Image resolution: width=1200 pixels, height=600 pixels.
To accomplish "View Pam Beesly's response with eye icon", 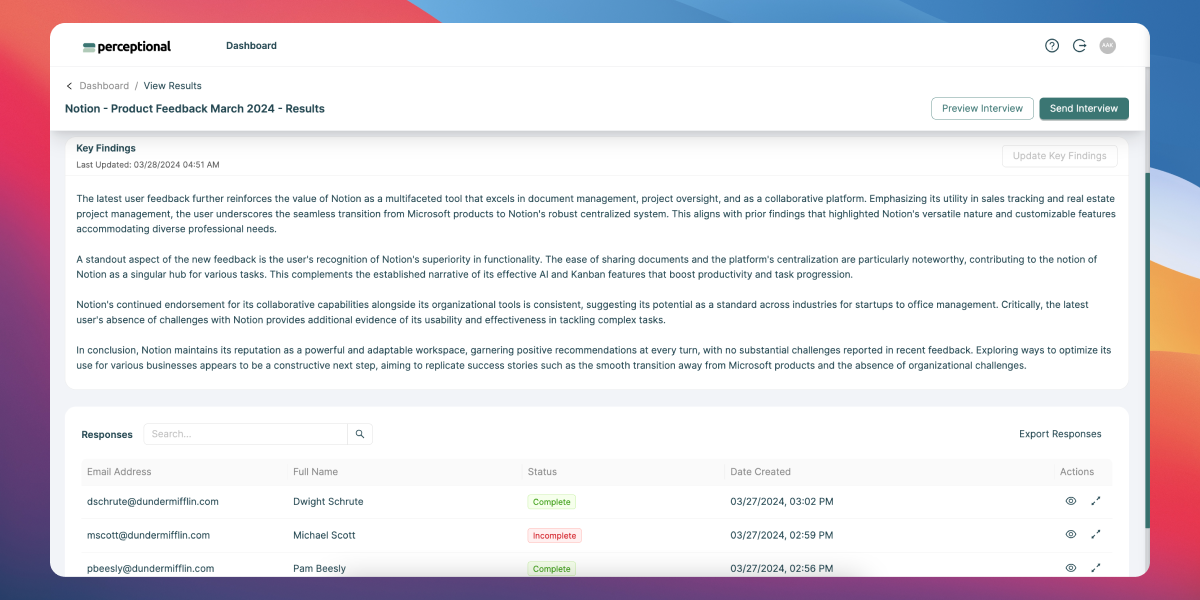I will coord(1071,568).
